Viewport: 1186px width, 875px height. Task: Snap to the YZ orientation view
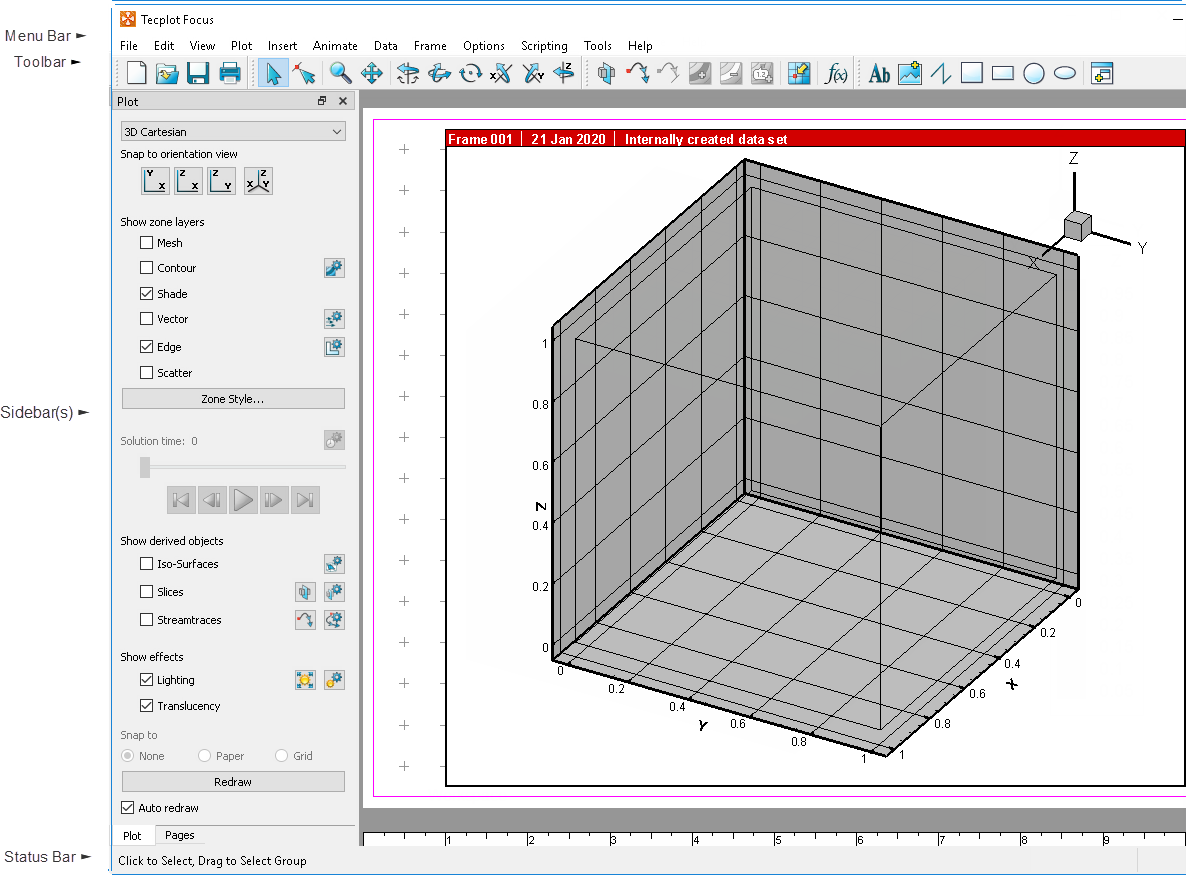222,181
